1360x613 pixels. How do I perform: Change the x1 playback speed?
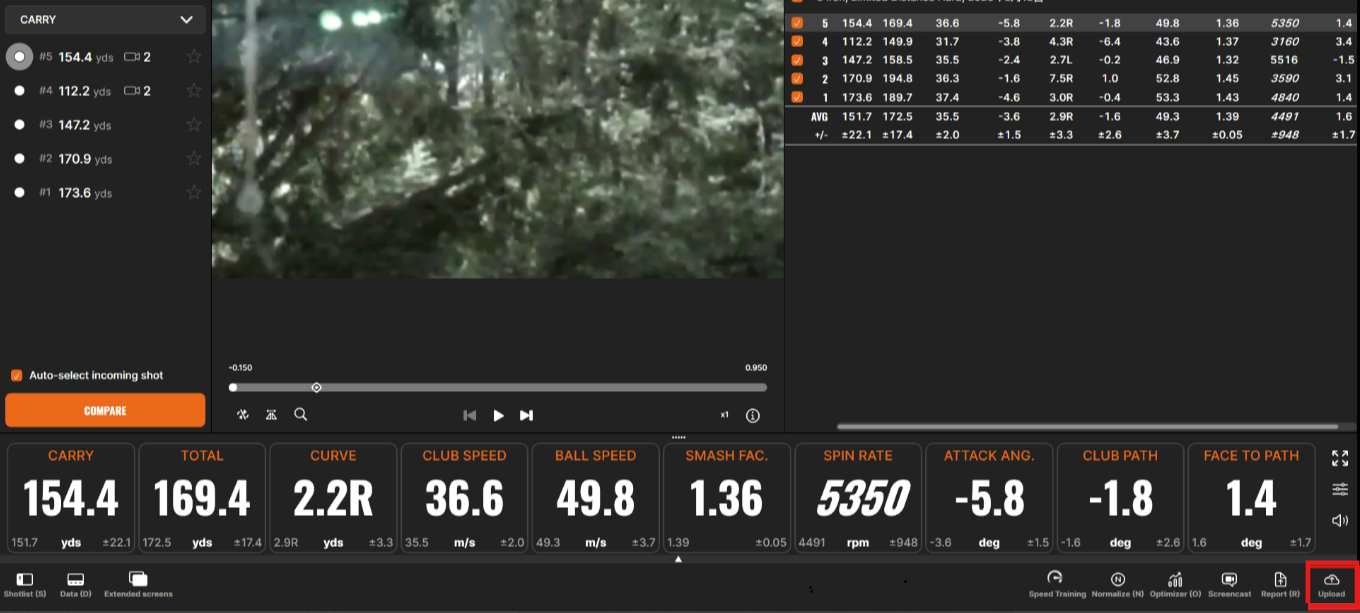(x=724, y=415)
